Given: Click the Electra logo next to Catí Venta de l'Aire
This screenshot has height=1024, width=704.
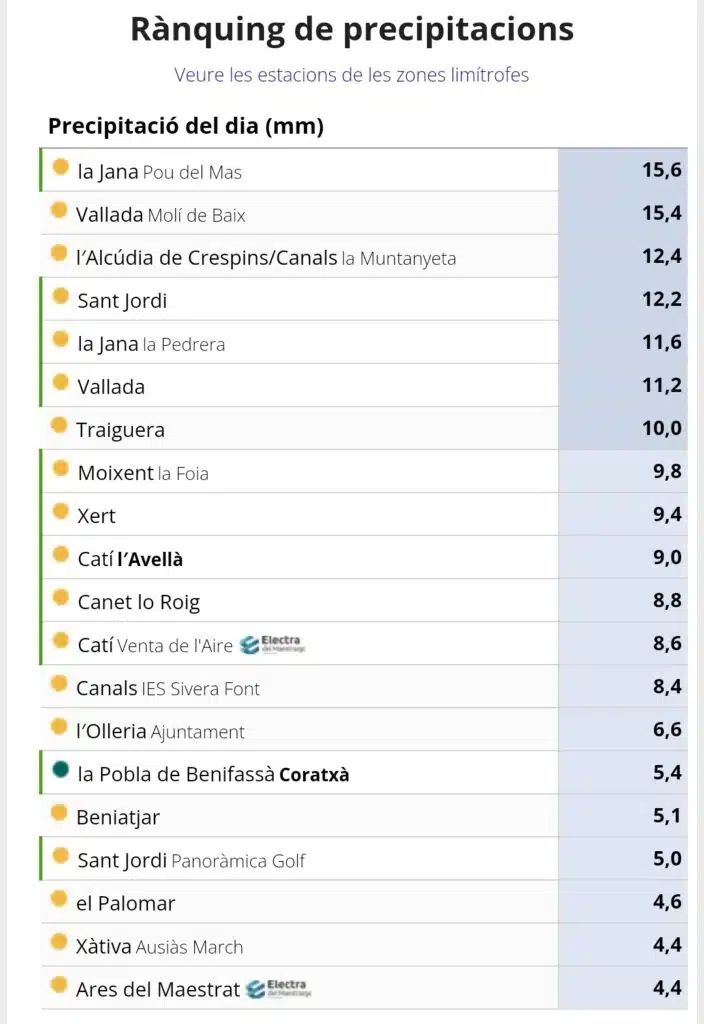Looking at the screenshot, I should click(272, 645).
